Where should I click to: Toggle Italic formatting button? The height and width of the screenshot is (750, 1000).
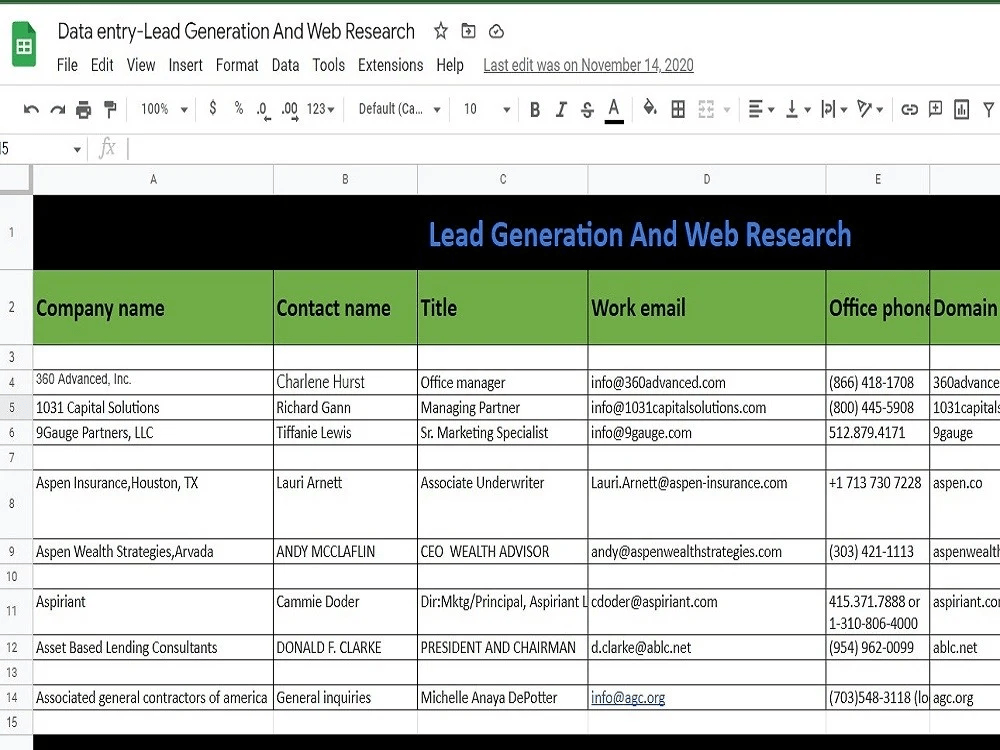[x=561, y=110]
